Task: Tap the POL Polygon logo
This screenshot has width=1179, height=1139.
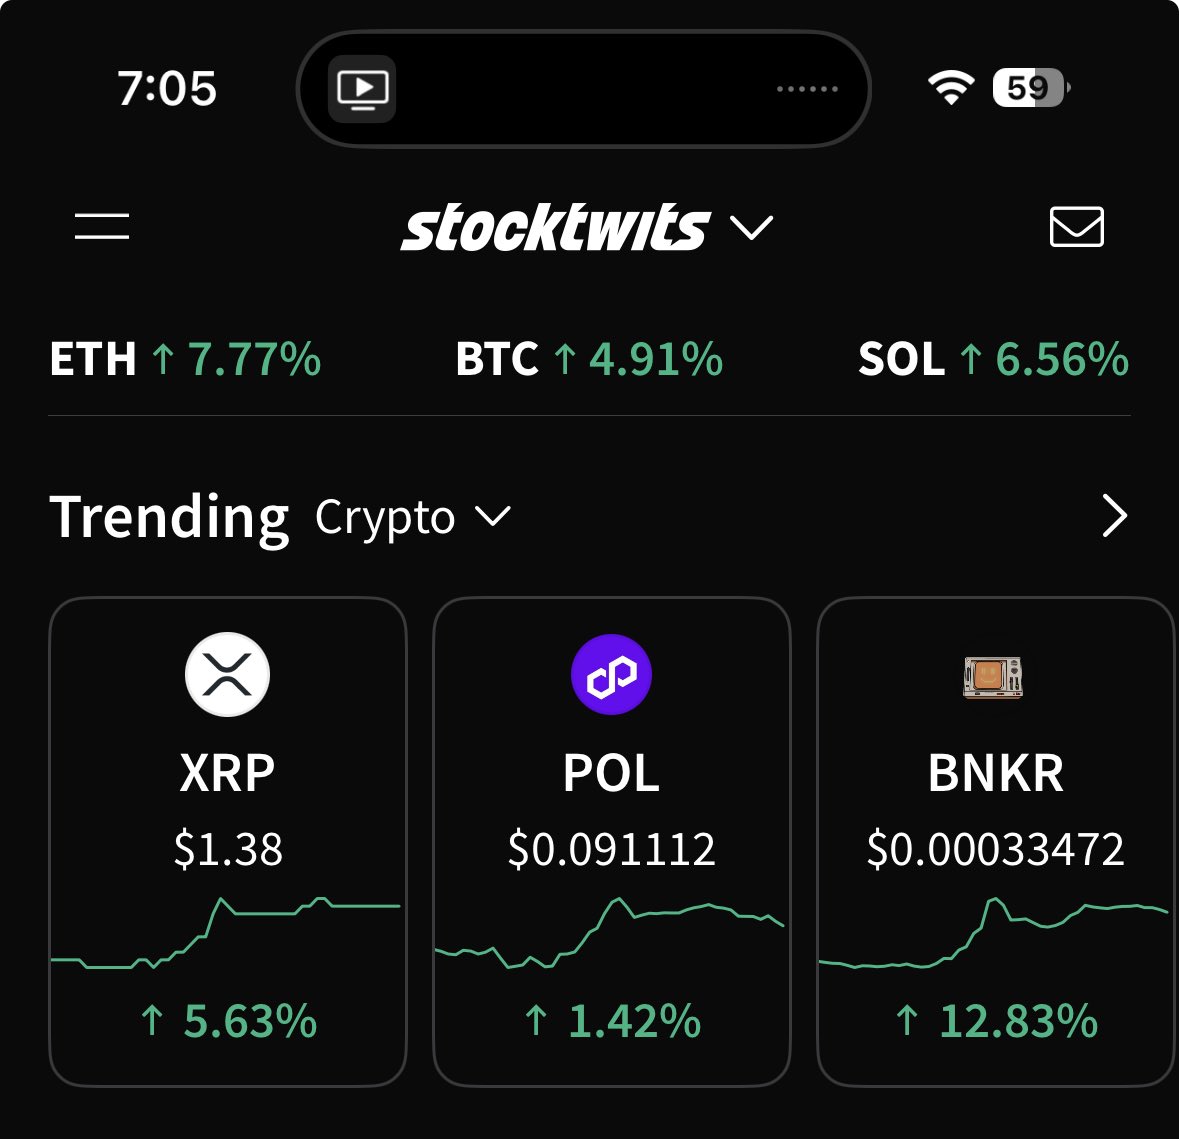Action: pyautogui.click(x=611, y=675)
